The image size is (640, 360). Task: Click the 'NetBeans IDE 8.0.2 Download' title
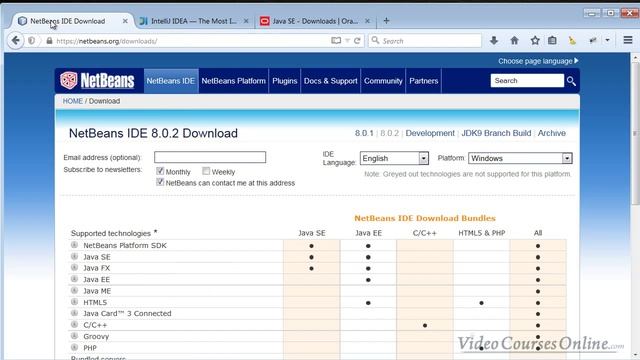[x=153, y=133]
